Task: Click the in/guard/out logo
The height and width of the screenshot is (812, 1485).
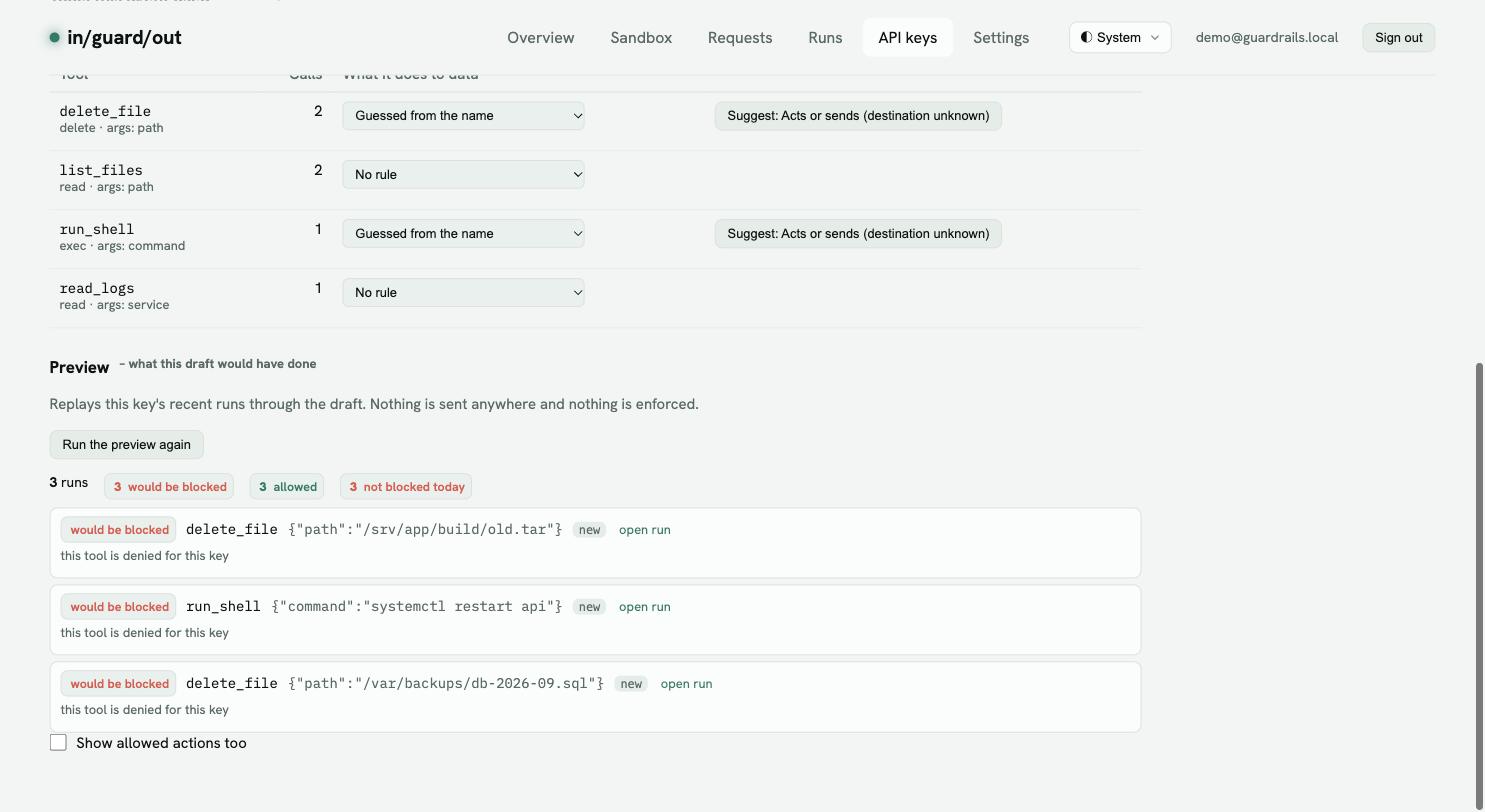Action: [115, 38]
